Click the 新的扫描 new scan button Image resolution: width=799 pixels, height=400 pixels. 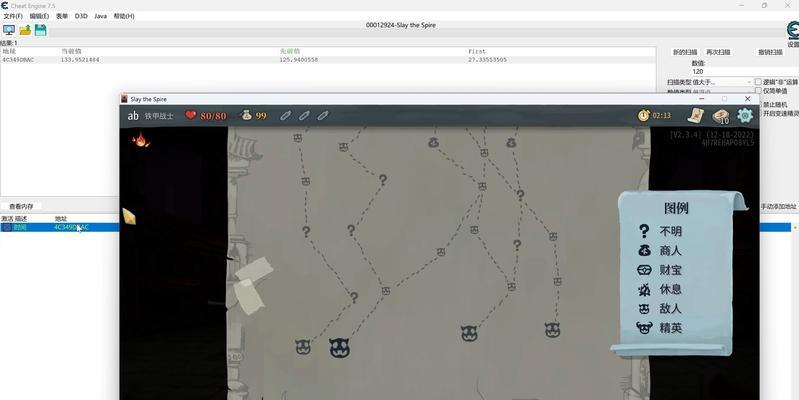click(x=684, y=52)
